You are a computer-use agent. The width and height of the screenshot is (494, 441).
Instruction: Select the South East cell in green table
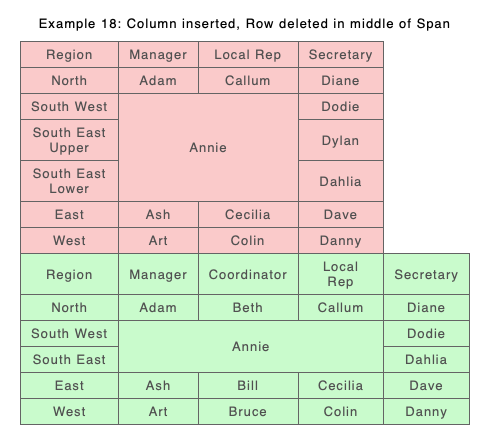pos(69,360)
